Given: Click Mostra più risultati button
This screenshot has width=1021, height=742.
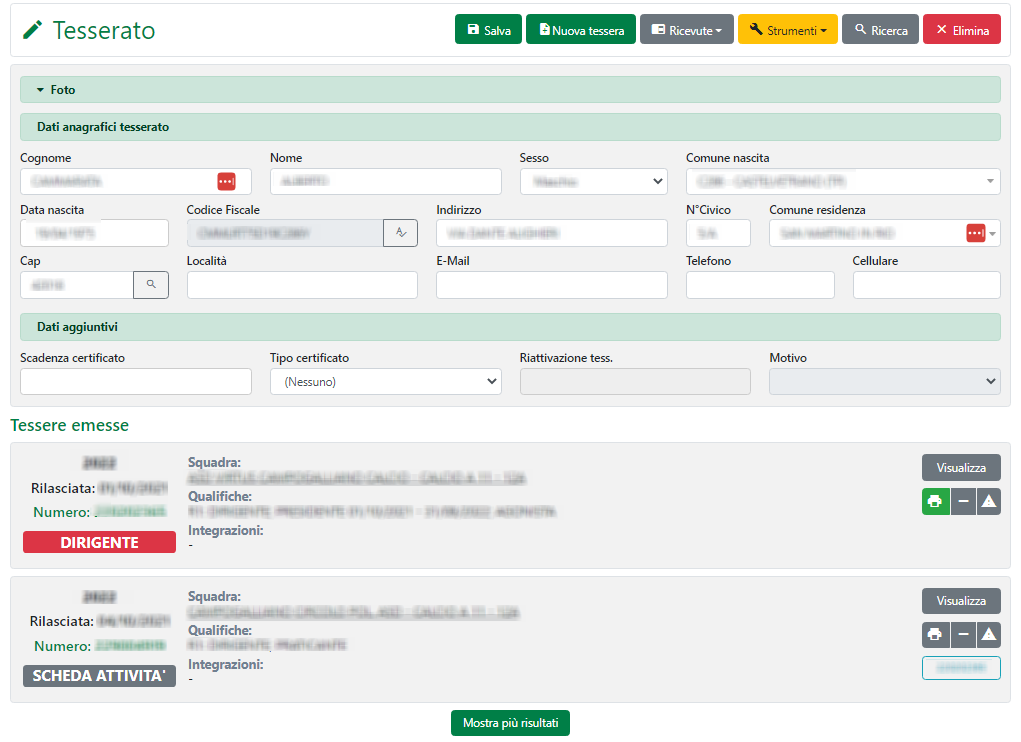Looking at the screenshot, I should 510,723.
